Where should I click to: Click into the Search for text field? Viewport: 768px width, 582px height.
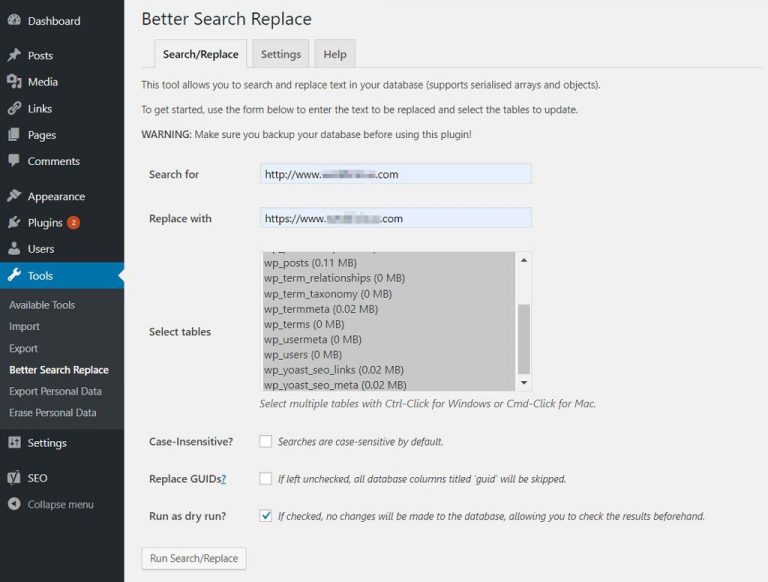pyautogui.click(x=395, y=174)
